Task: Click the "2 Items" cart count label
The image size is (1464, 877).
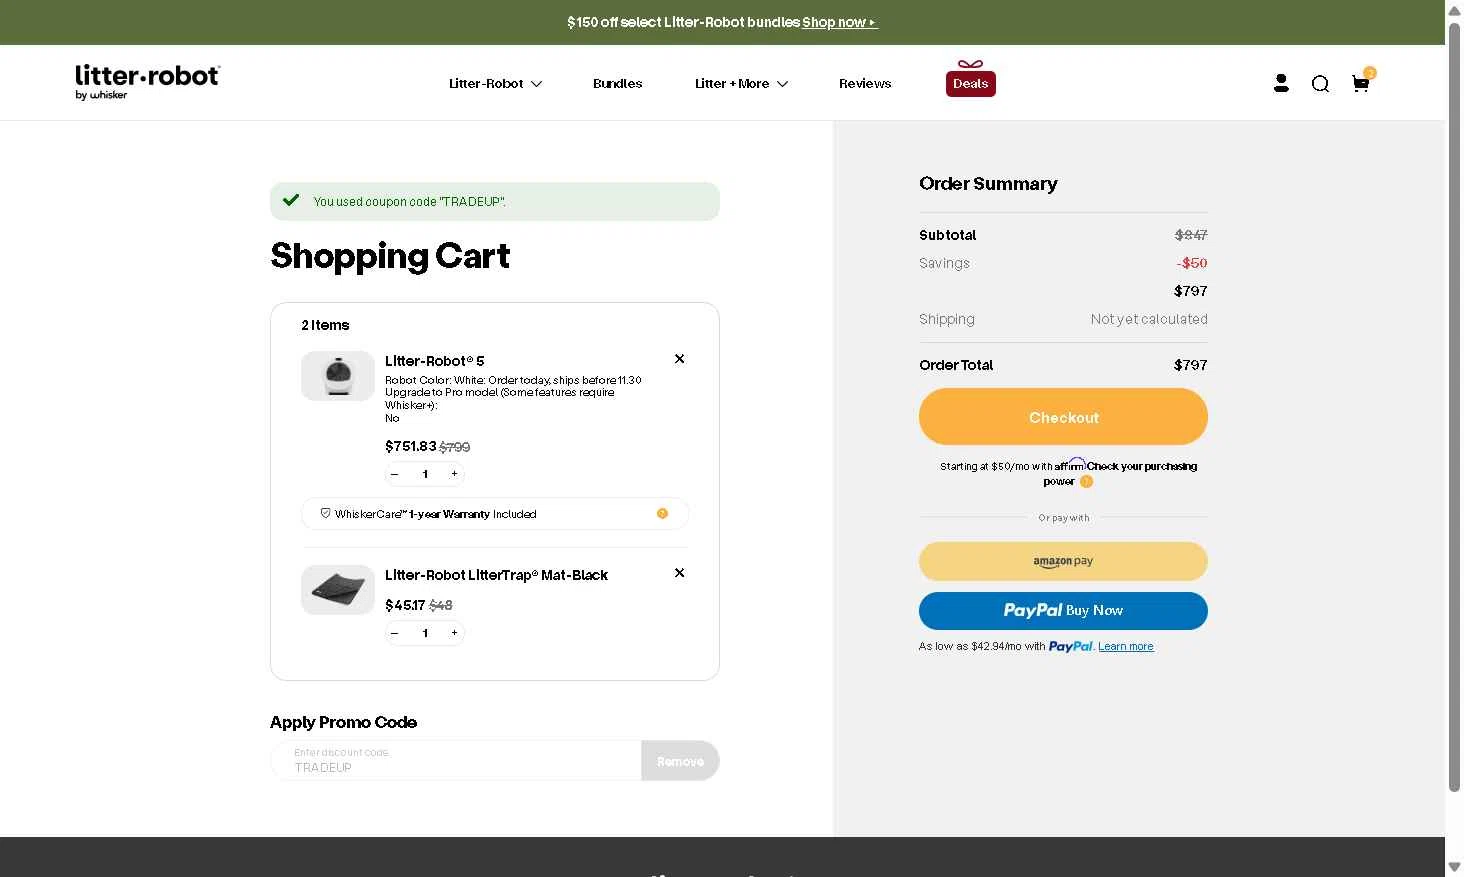Action: point(325,325)
